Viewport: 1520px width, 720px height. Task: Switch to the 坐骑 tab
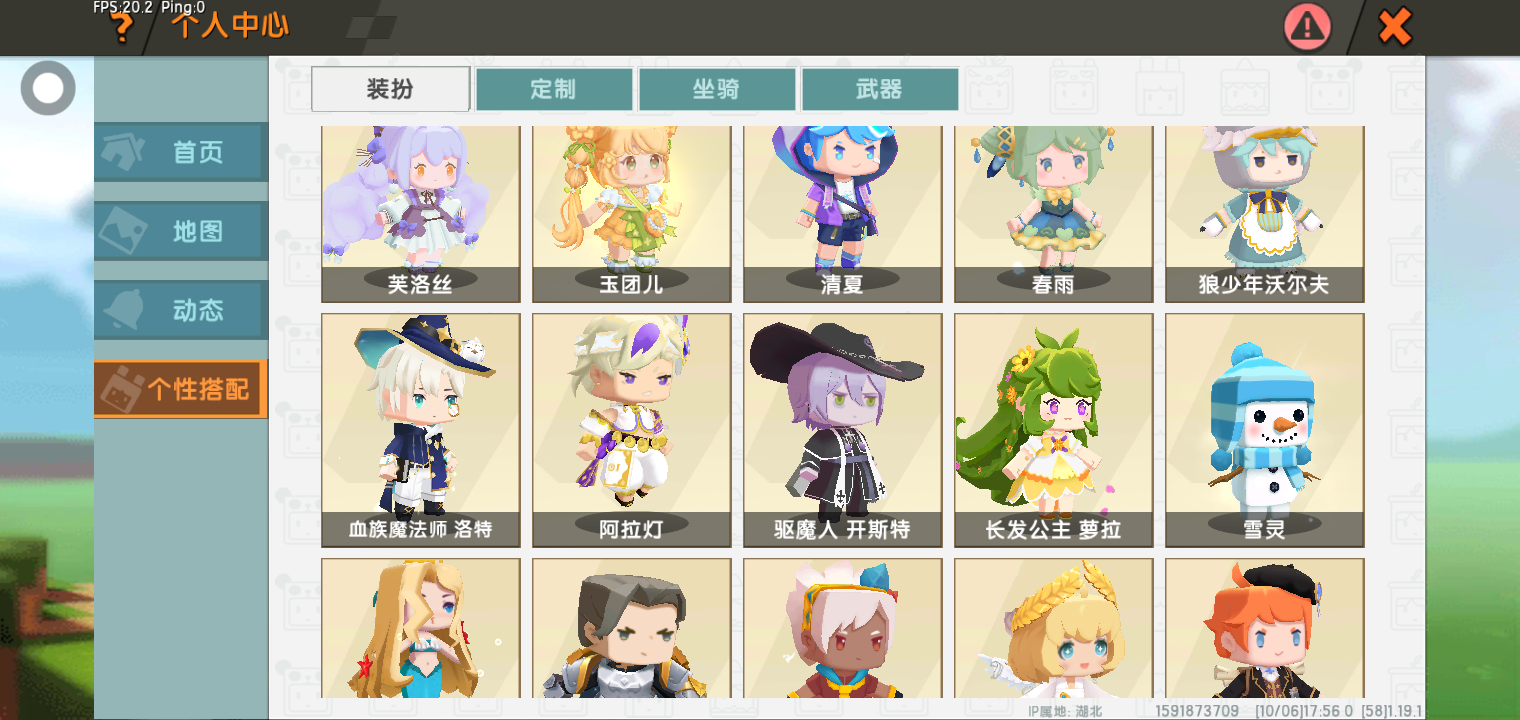coord(717,89)
